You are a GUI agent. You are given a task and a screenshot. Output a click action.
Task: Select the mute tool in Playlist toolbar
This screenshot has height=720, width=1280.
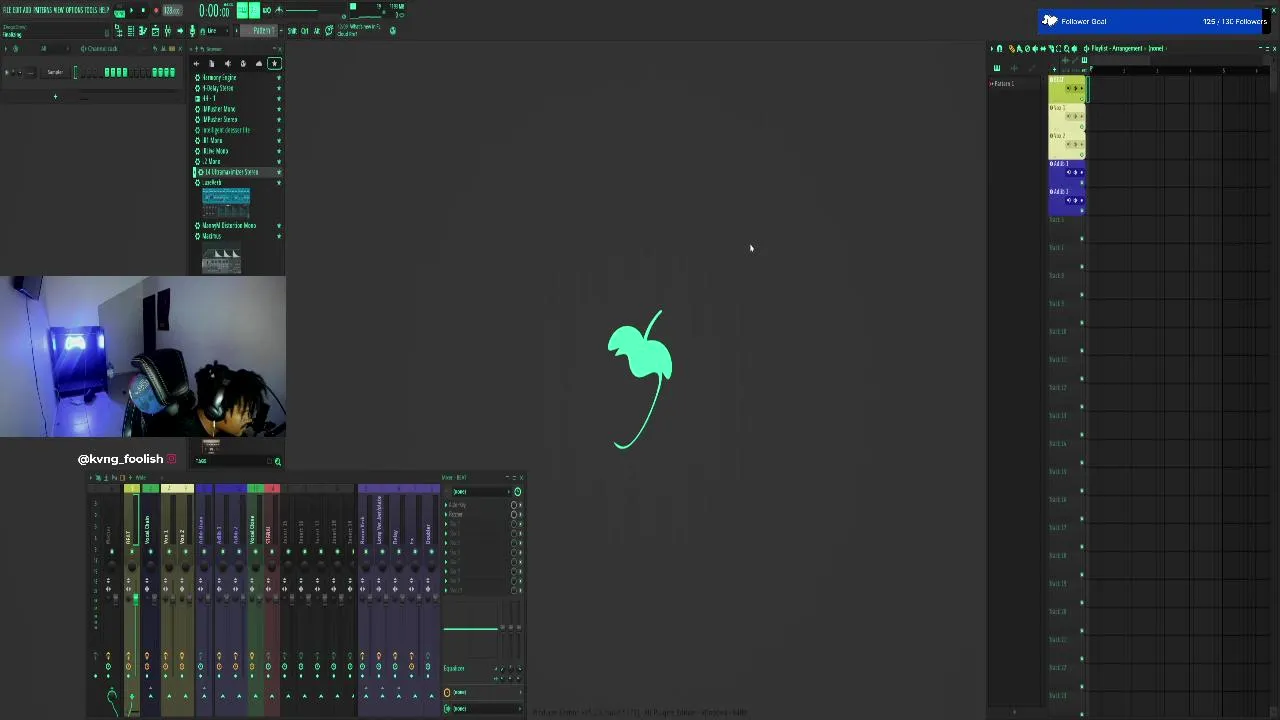point(1035,49)
